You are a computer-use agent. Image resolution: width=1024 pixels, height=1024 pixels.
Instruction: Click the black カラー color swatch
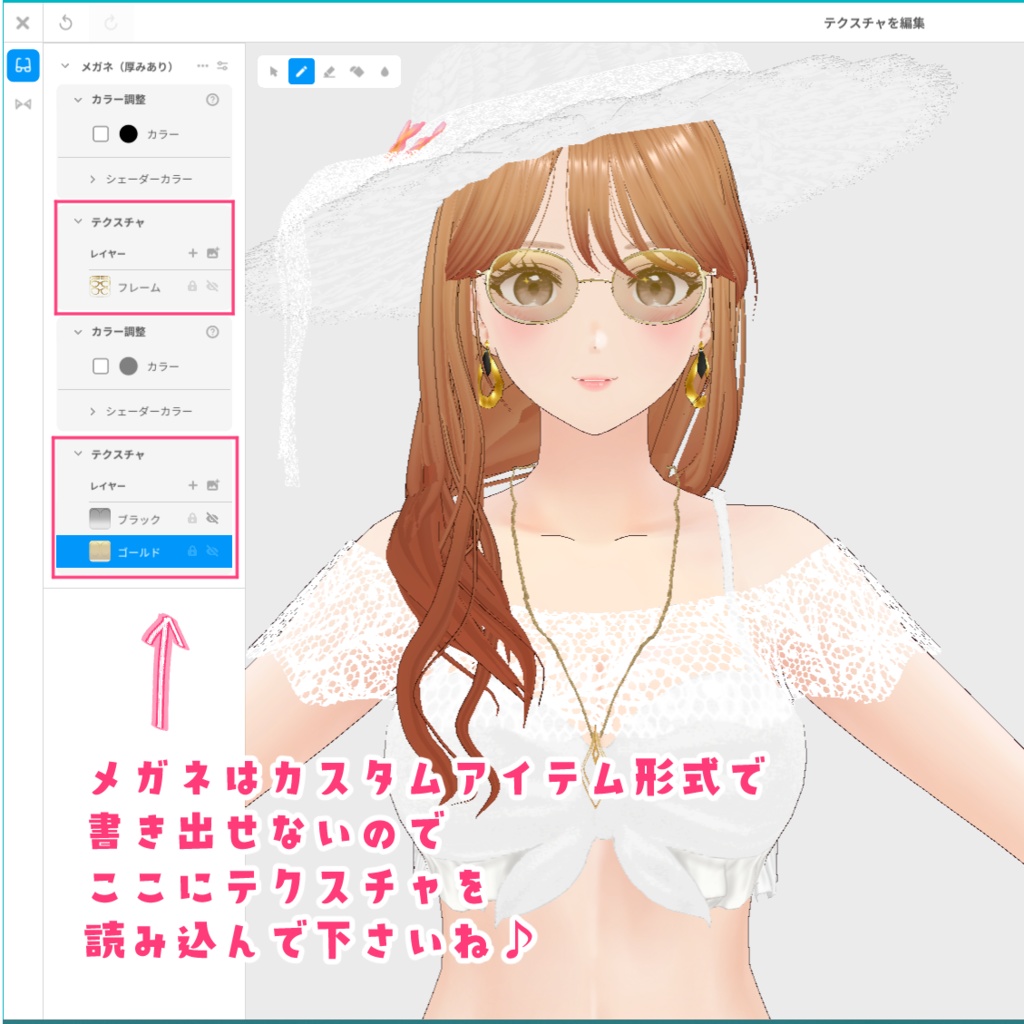(129, 132)
